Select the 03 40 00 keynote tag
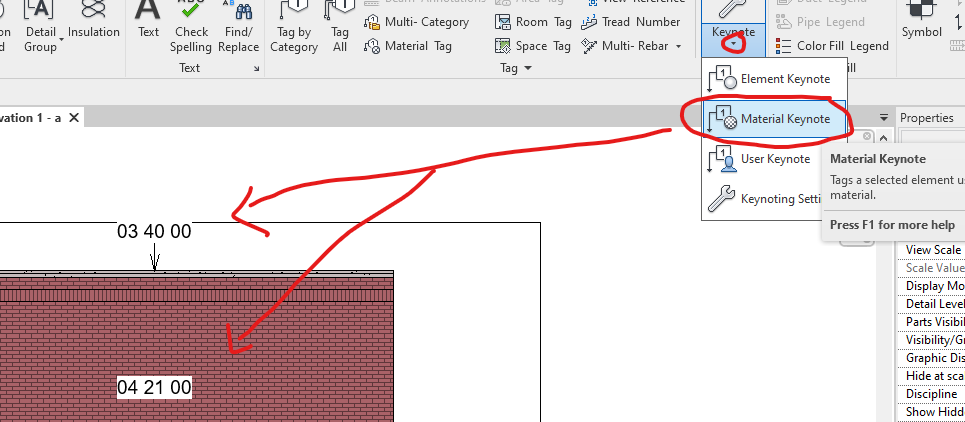Viewport: 965px width, 422px height. point(154,232)
